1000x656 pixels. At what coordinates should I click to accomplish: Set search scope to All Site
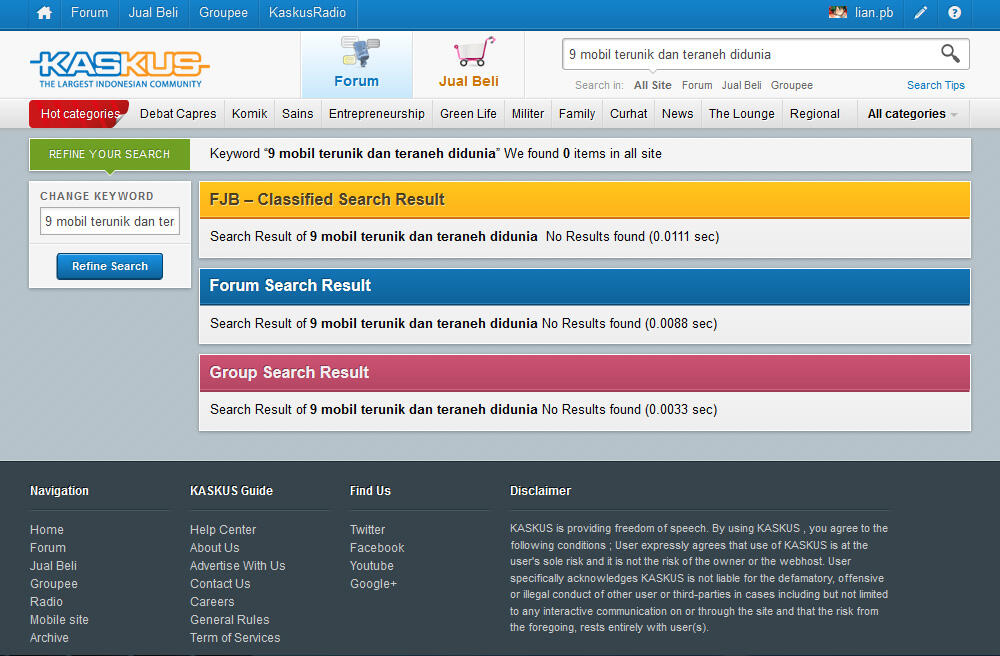[x=652, y=85]
